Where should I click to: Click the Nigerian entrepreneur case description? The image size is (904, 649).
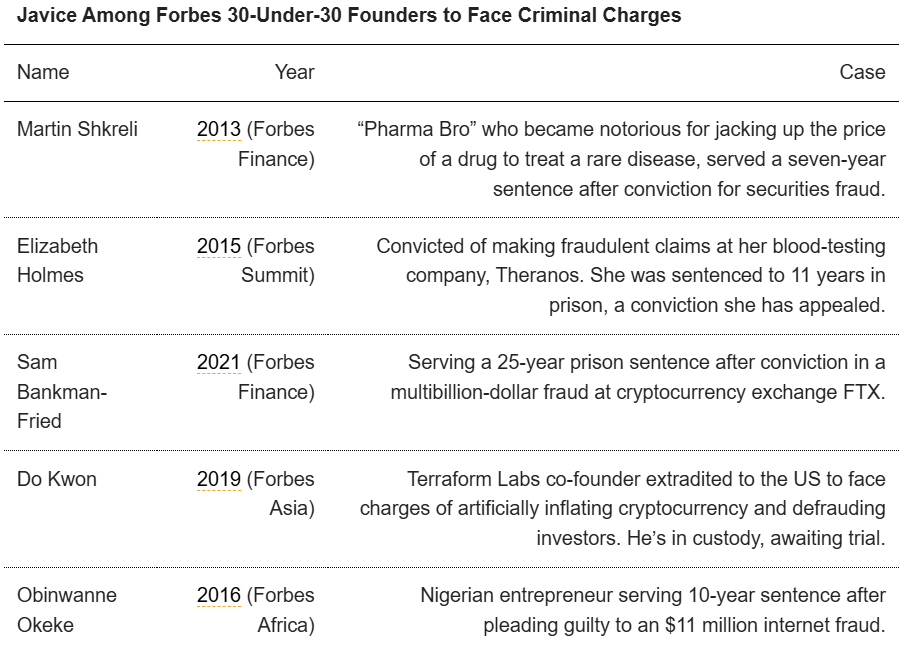[x=653, y=610]
